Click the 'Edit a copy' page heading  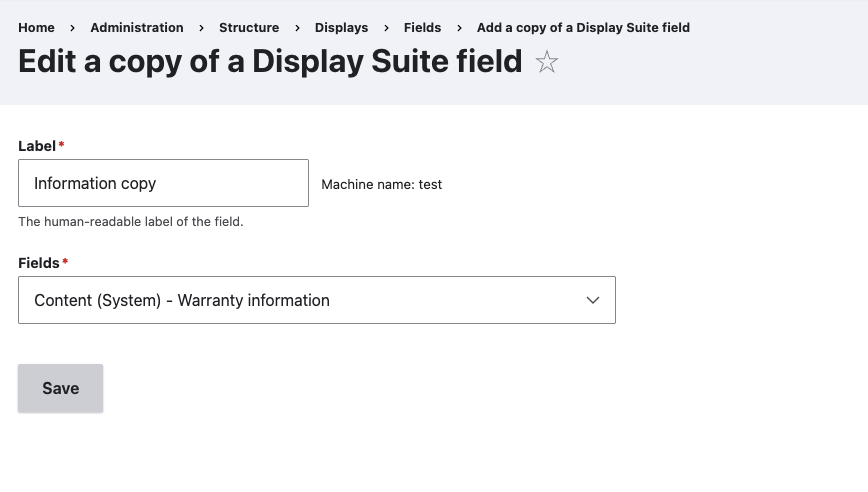tap(270, 61)
